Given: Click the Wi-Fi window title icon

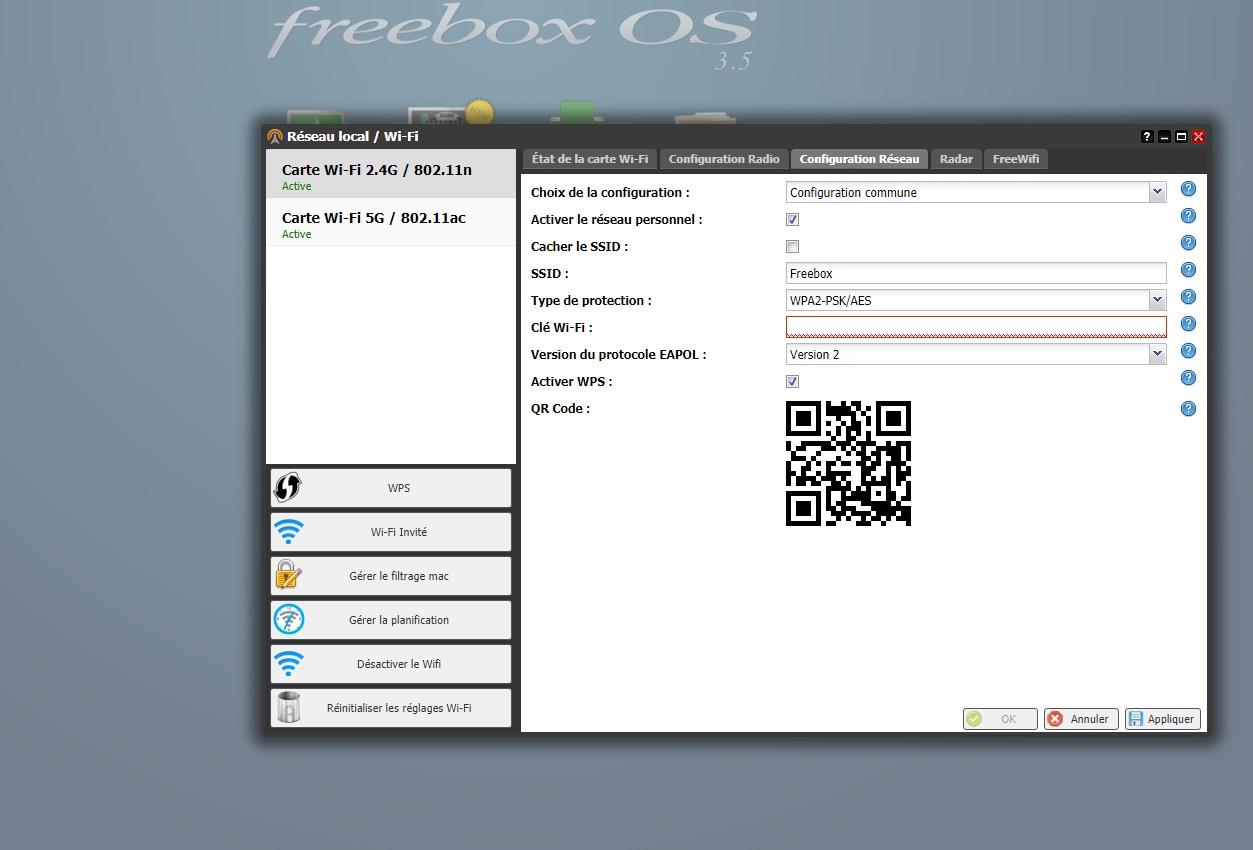Looking at the screenshot, I should point(275,136).
